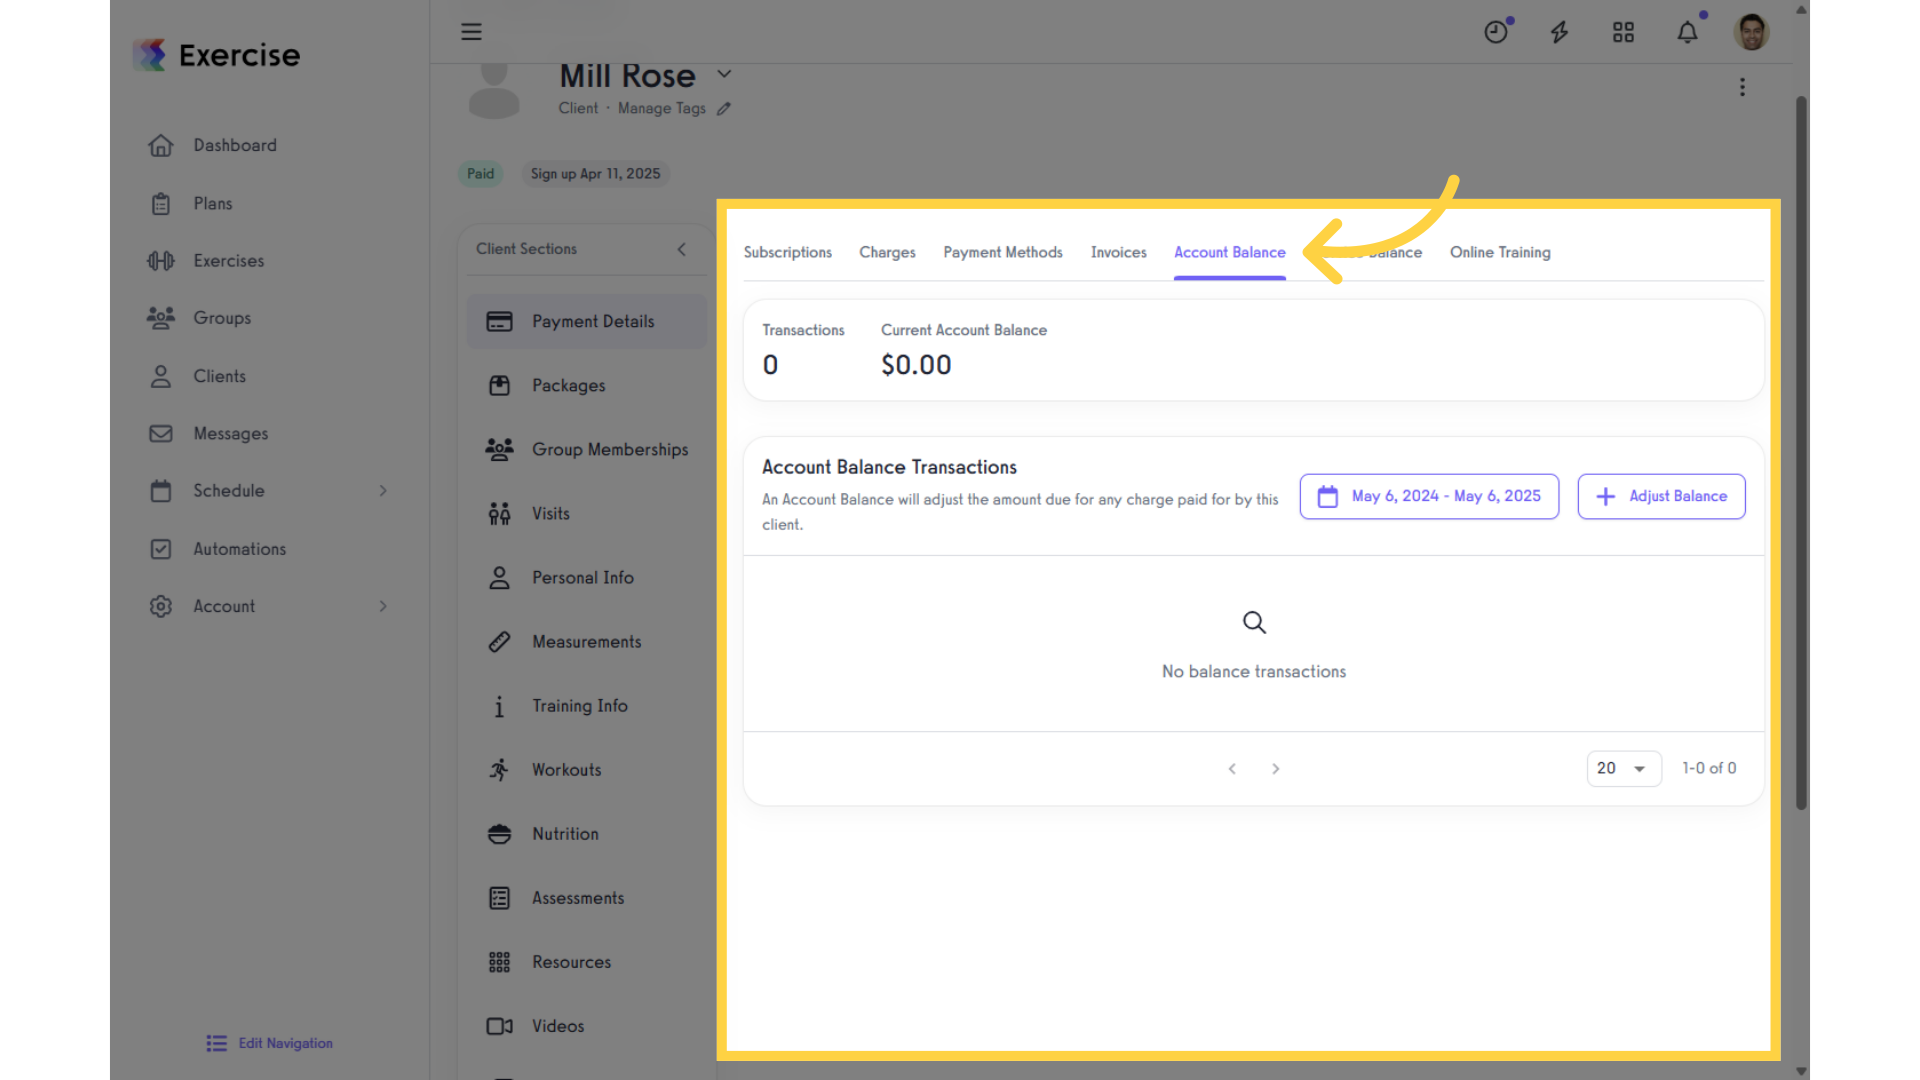This screenshot has height=1080, width=1920.
Task: Click the Sign up Apr 11, 2025 badge
Action: (595, 174)
